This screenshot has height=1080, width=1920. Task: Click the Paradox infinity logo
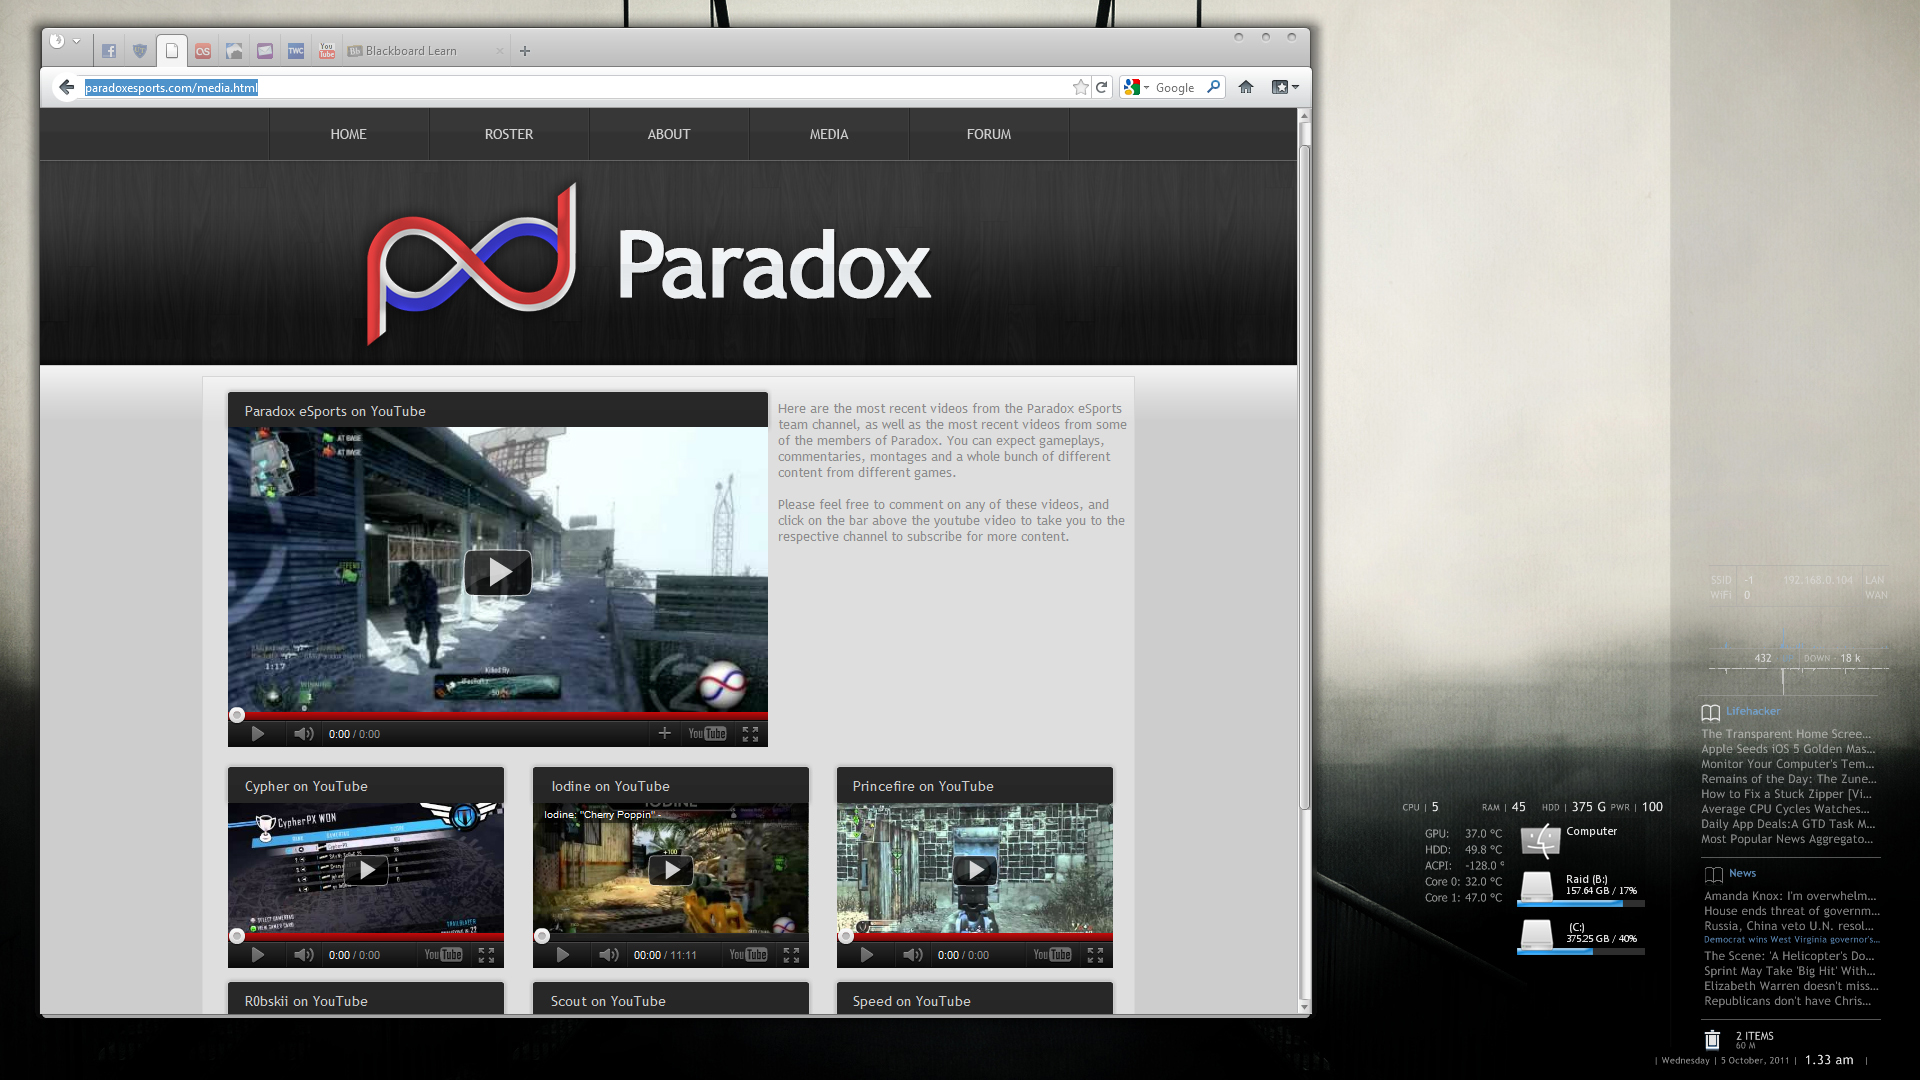472,263
